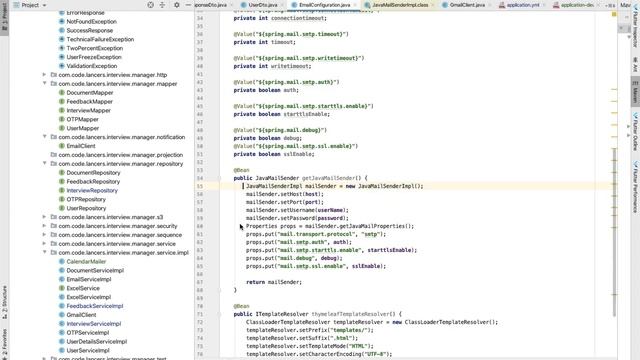
Task: Click the ExcelService class icon
Action: pos(62,288)
